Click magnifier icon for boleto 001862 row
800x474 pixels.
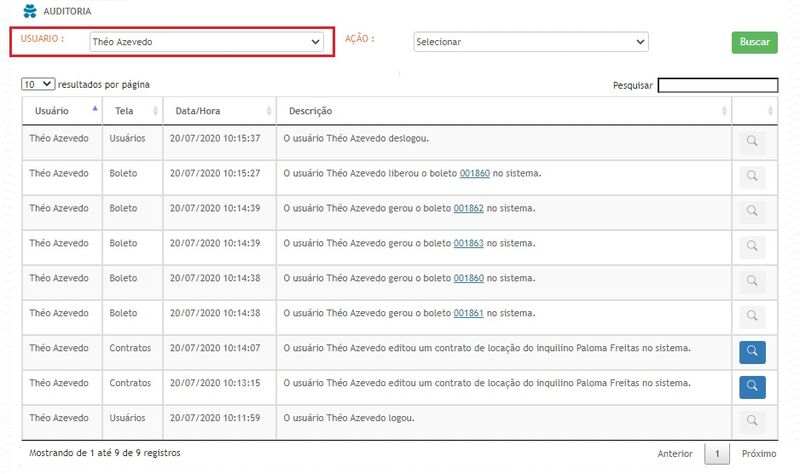click(752, 212)
